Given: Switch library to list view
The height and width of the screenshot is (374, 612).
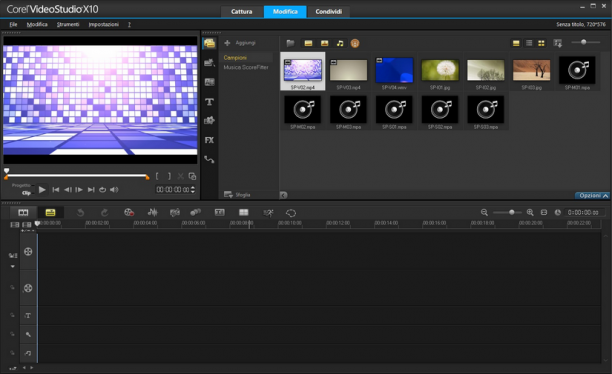Looking at the screenshot, I should click(529, 43).
